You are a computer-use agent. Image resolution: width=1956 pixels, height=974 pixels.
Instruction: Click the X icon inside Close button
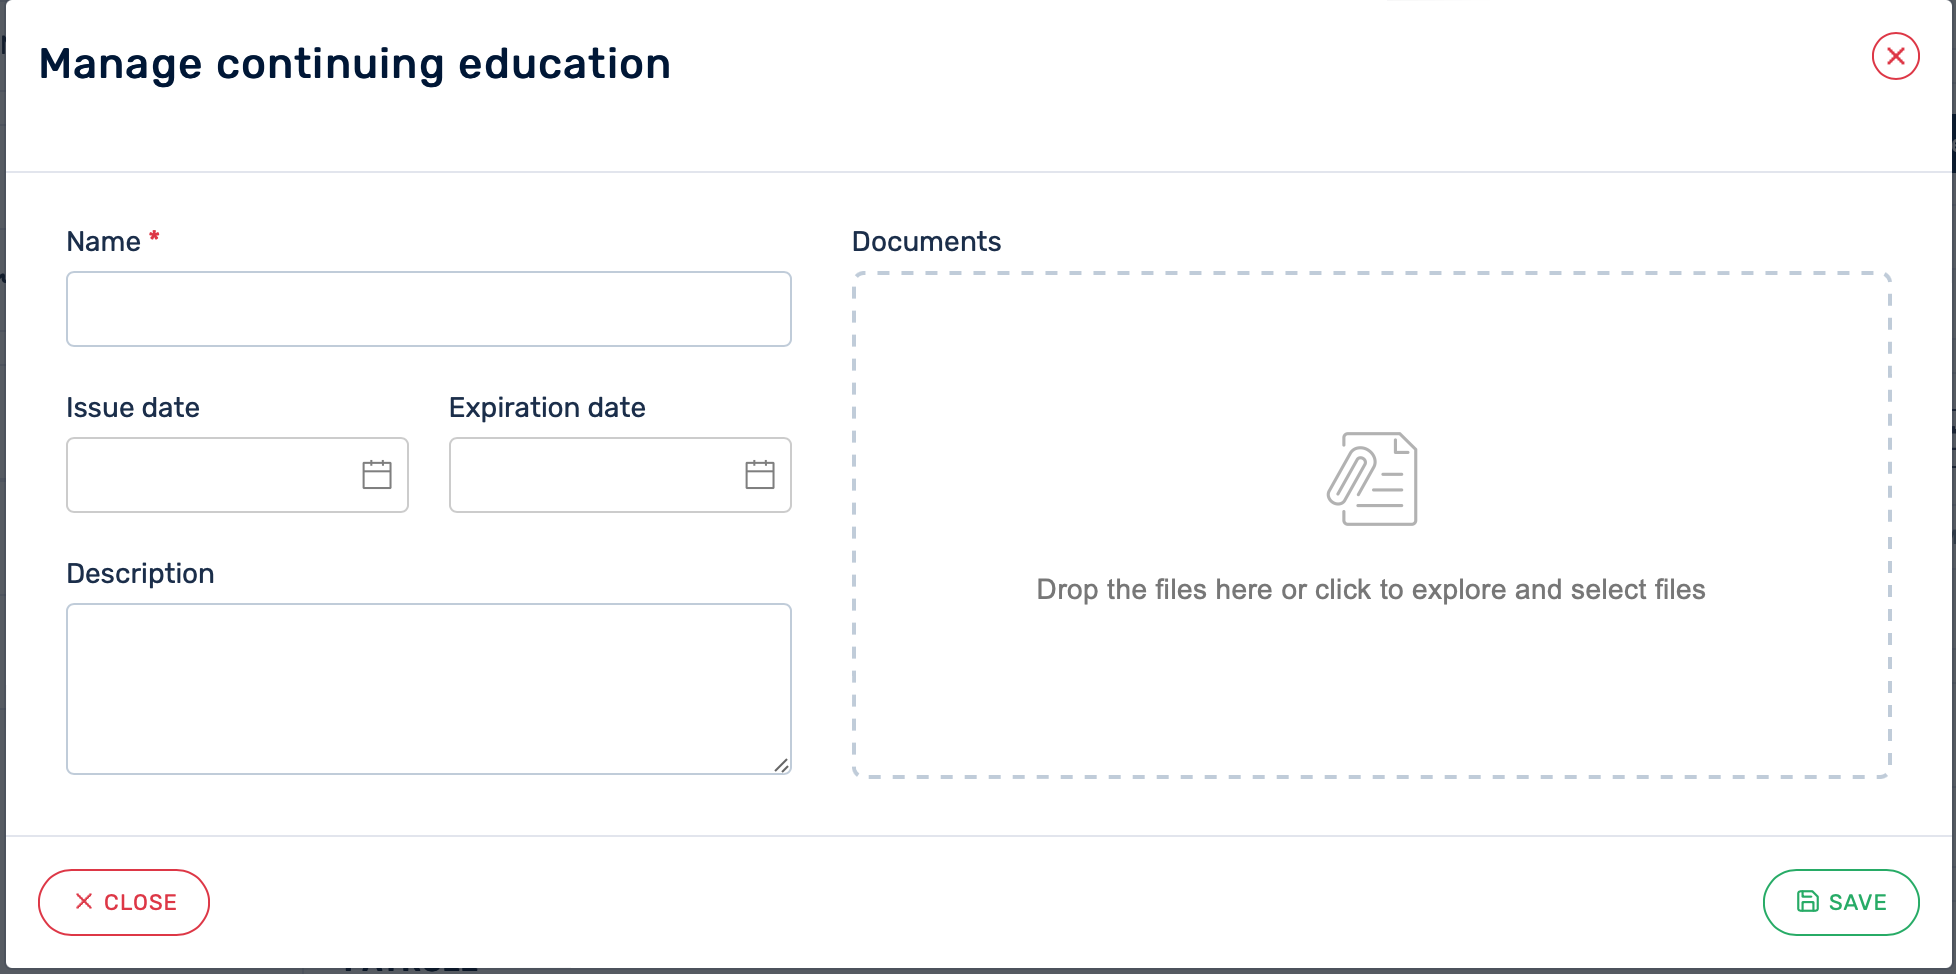tap(84, 902)
